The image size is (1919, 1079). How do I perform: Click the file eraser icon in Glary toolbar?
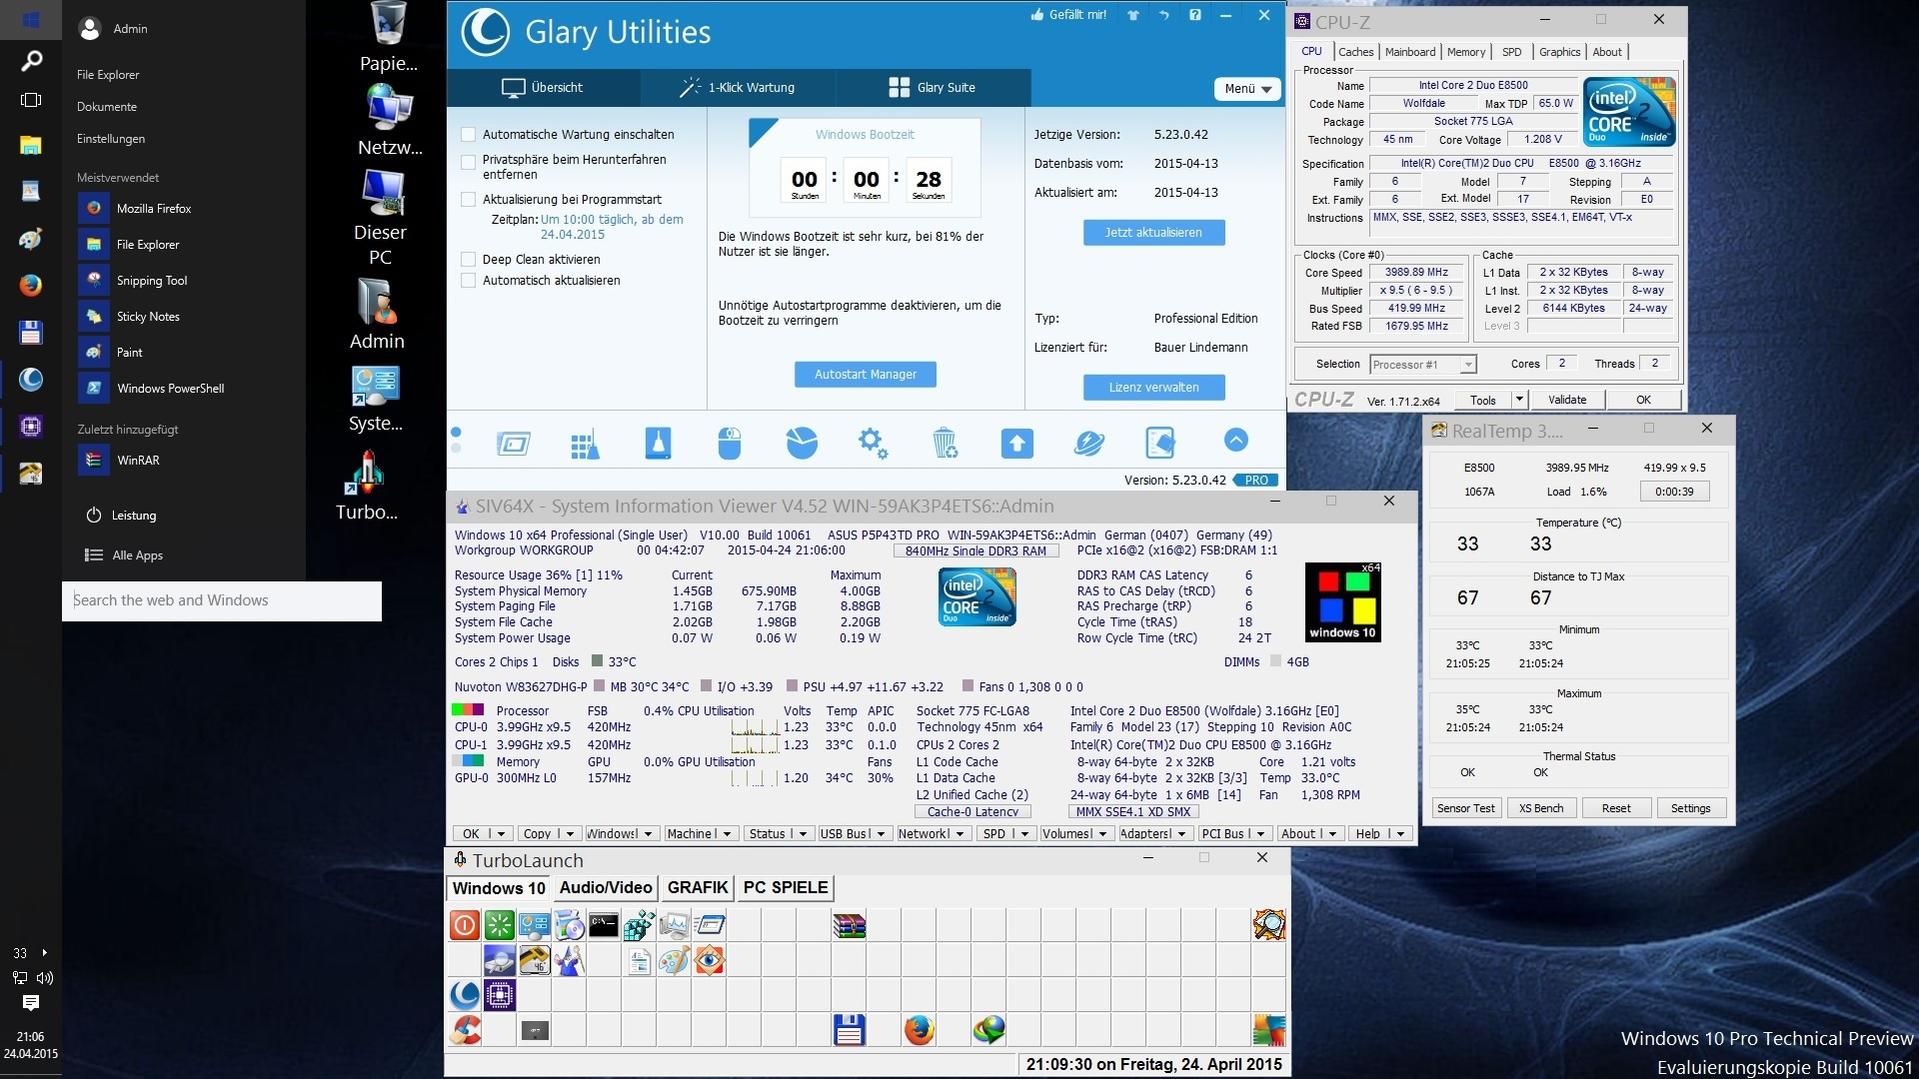point(1160,442)
